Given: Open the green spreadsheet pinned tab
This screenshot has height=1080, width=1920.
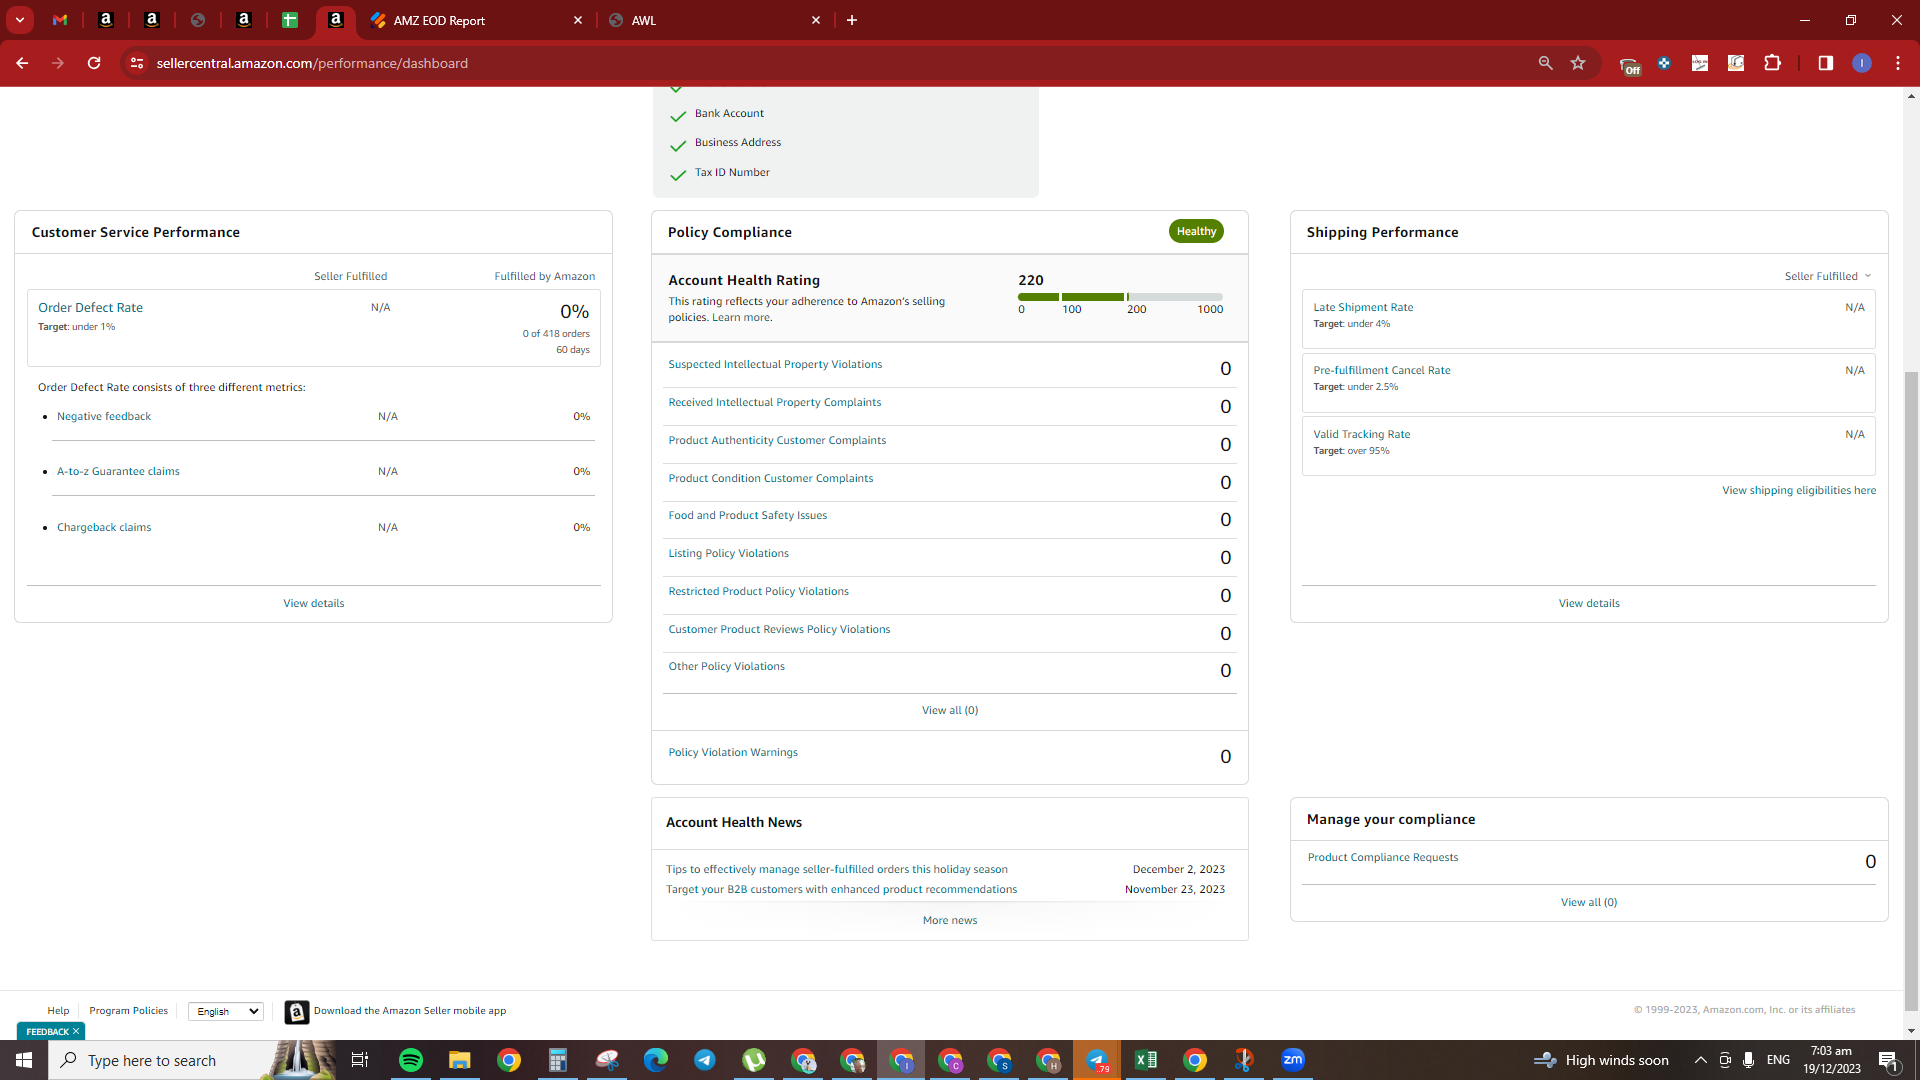Looking at the screenshot, I should coord(290,20).
